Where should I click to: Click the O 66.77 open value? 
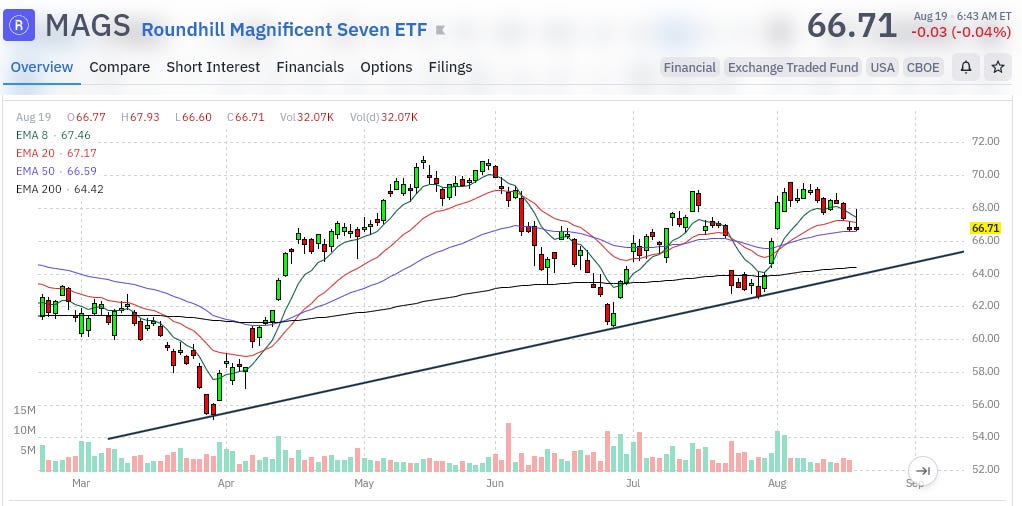tap(86, 117)
